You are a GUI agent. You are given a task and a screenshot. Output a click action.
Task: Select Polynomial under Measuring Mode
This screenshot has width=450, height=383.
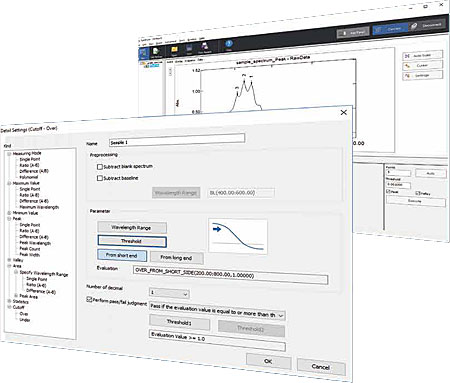coord(29,177)
